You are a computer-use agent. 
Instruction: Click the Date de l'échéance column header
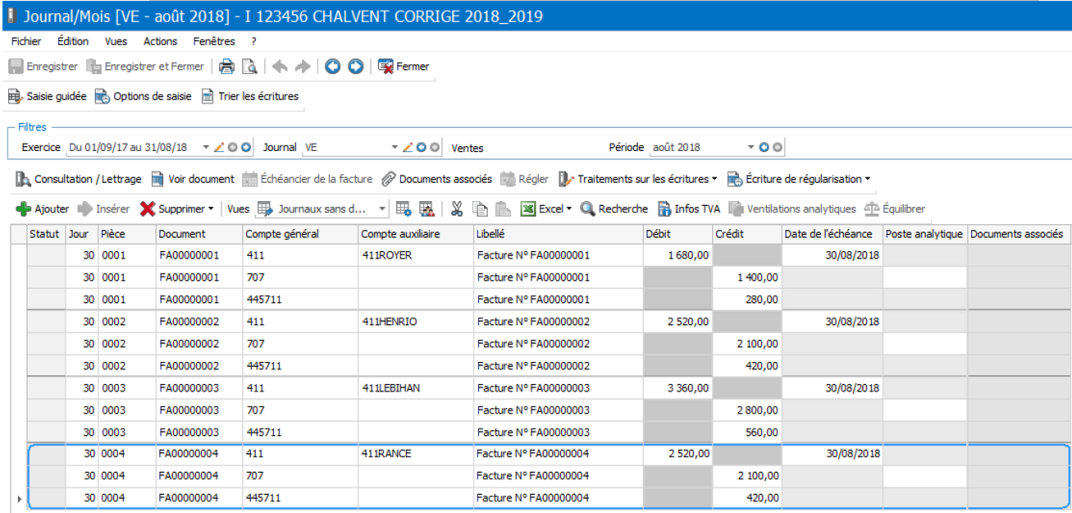tap(832, 234)
